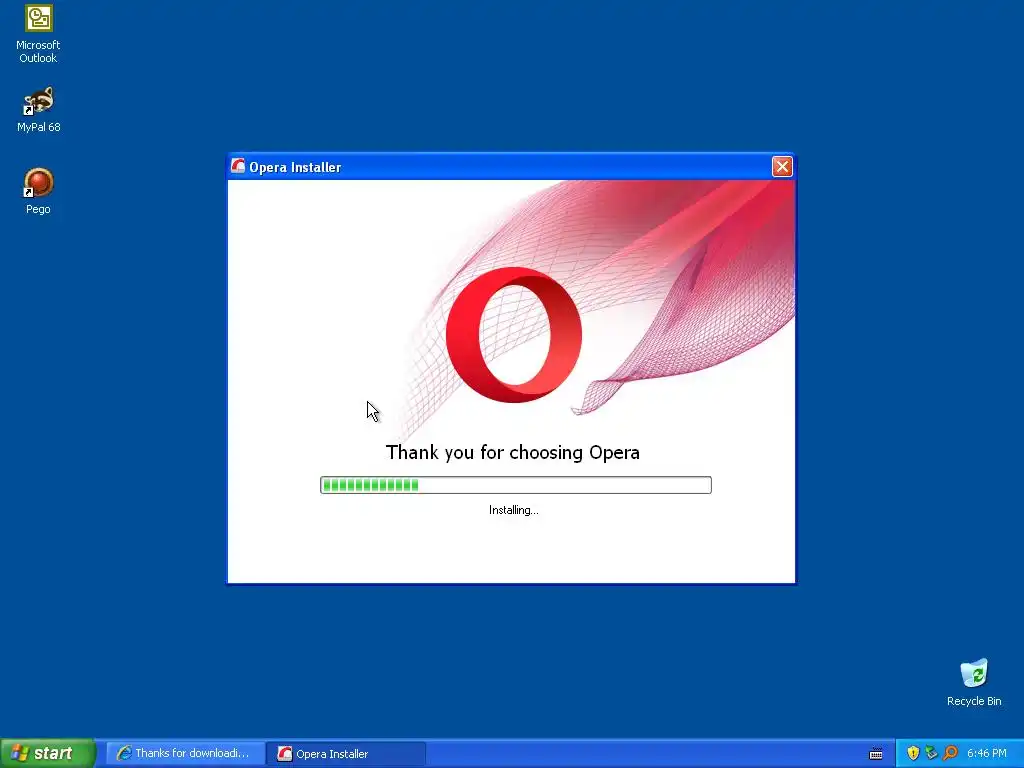The width and height of the screenshot is (1024, 768).
Task: Select the Opera Installer taskbar button
Action: pos(346,753)
